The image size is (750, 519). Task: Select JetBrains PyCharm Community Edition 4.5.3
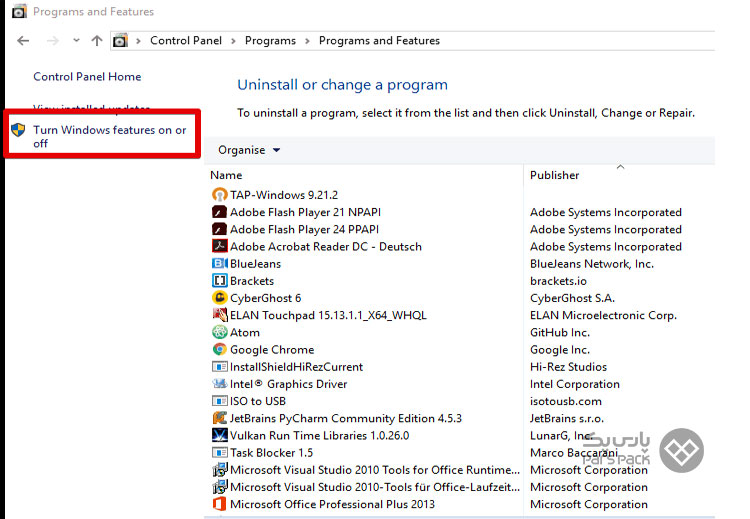pos(346,419)
